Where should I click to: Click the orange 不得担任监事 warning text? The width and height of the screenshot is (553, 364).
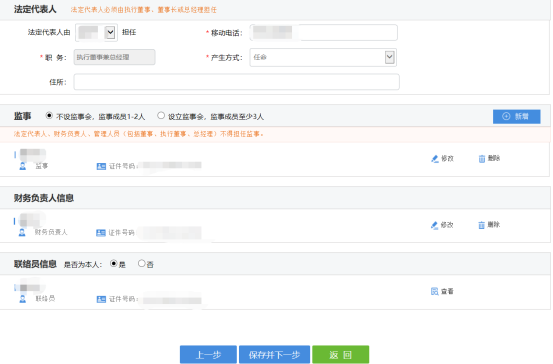(139, 134)
